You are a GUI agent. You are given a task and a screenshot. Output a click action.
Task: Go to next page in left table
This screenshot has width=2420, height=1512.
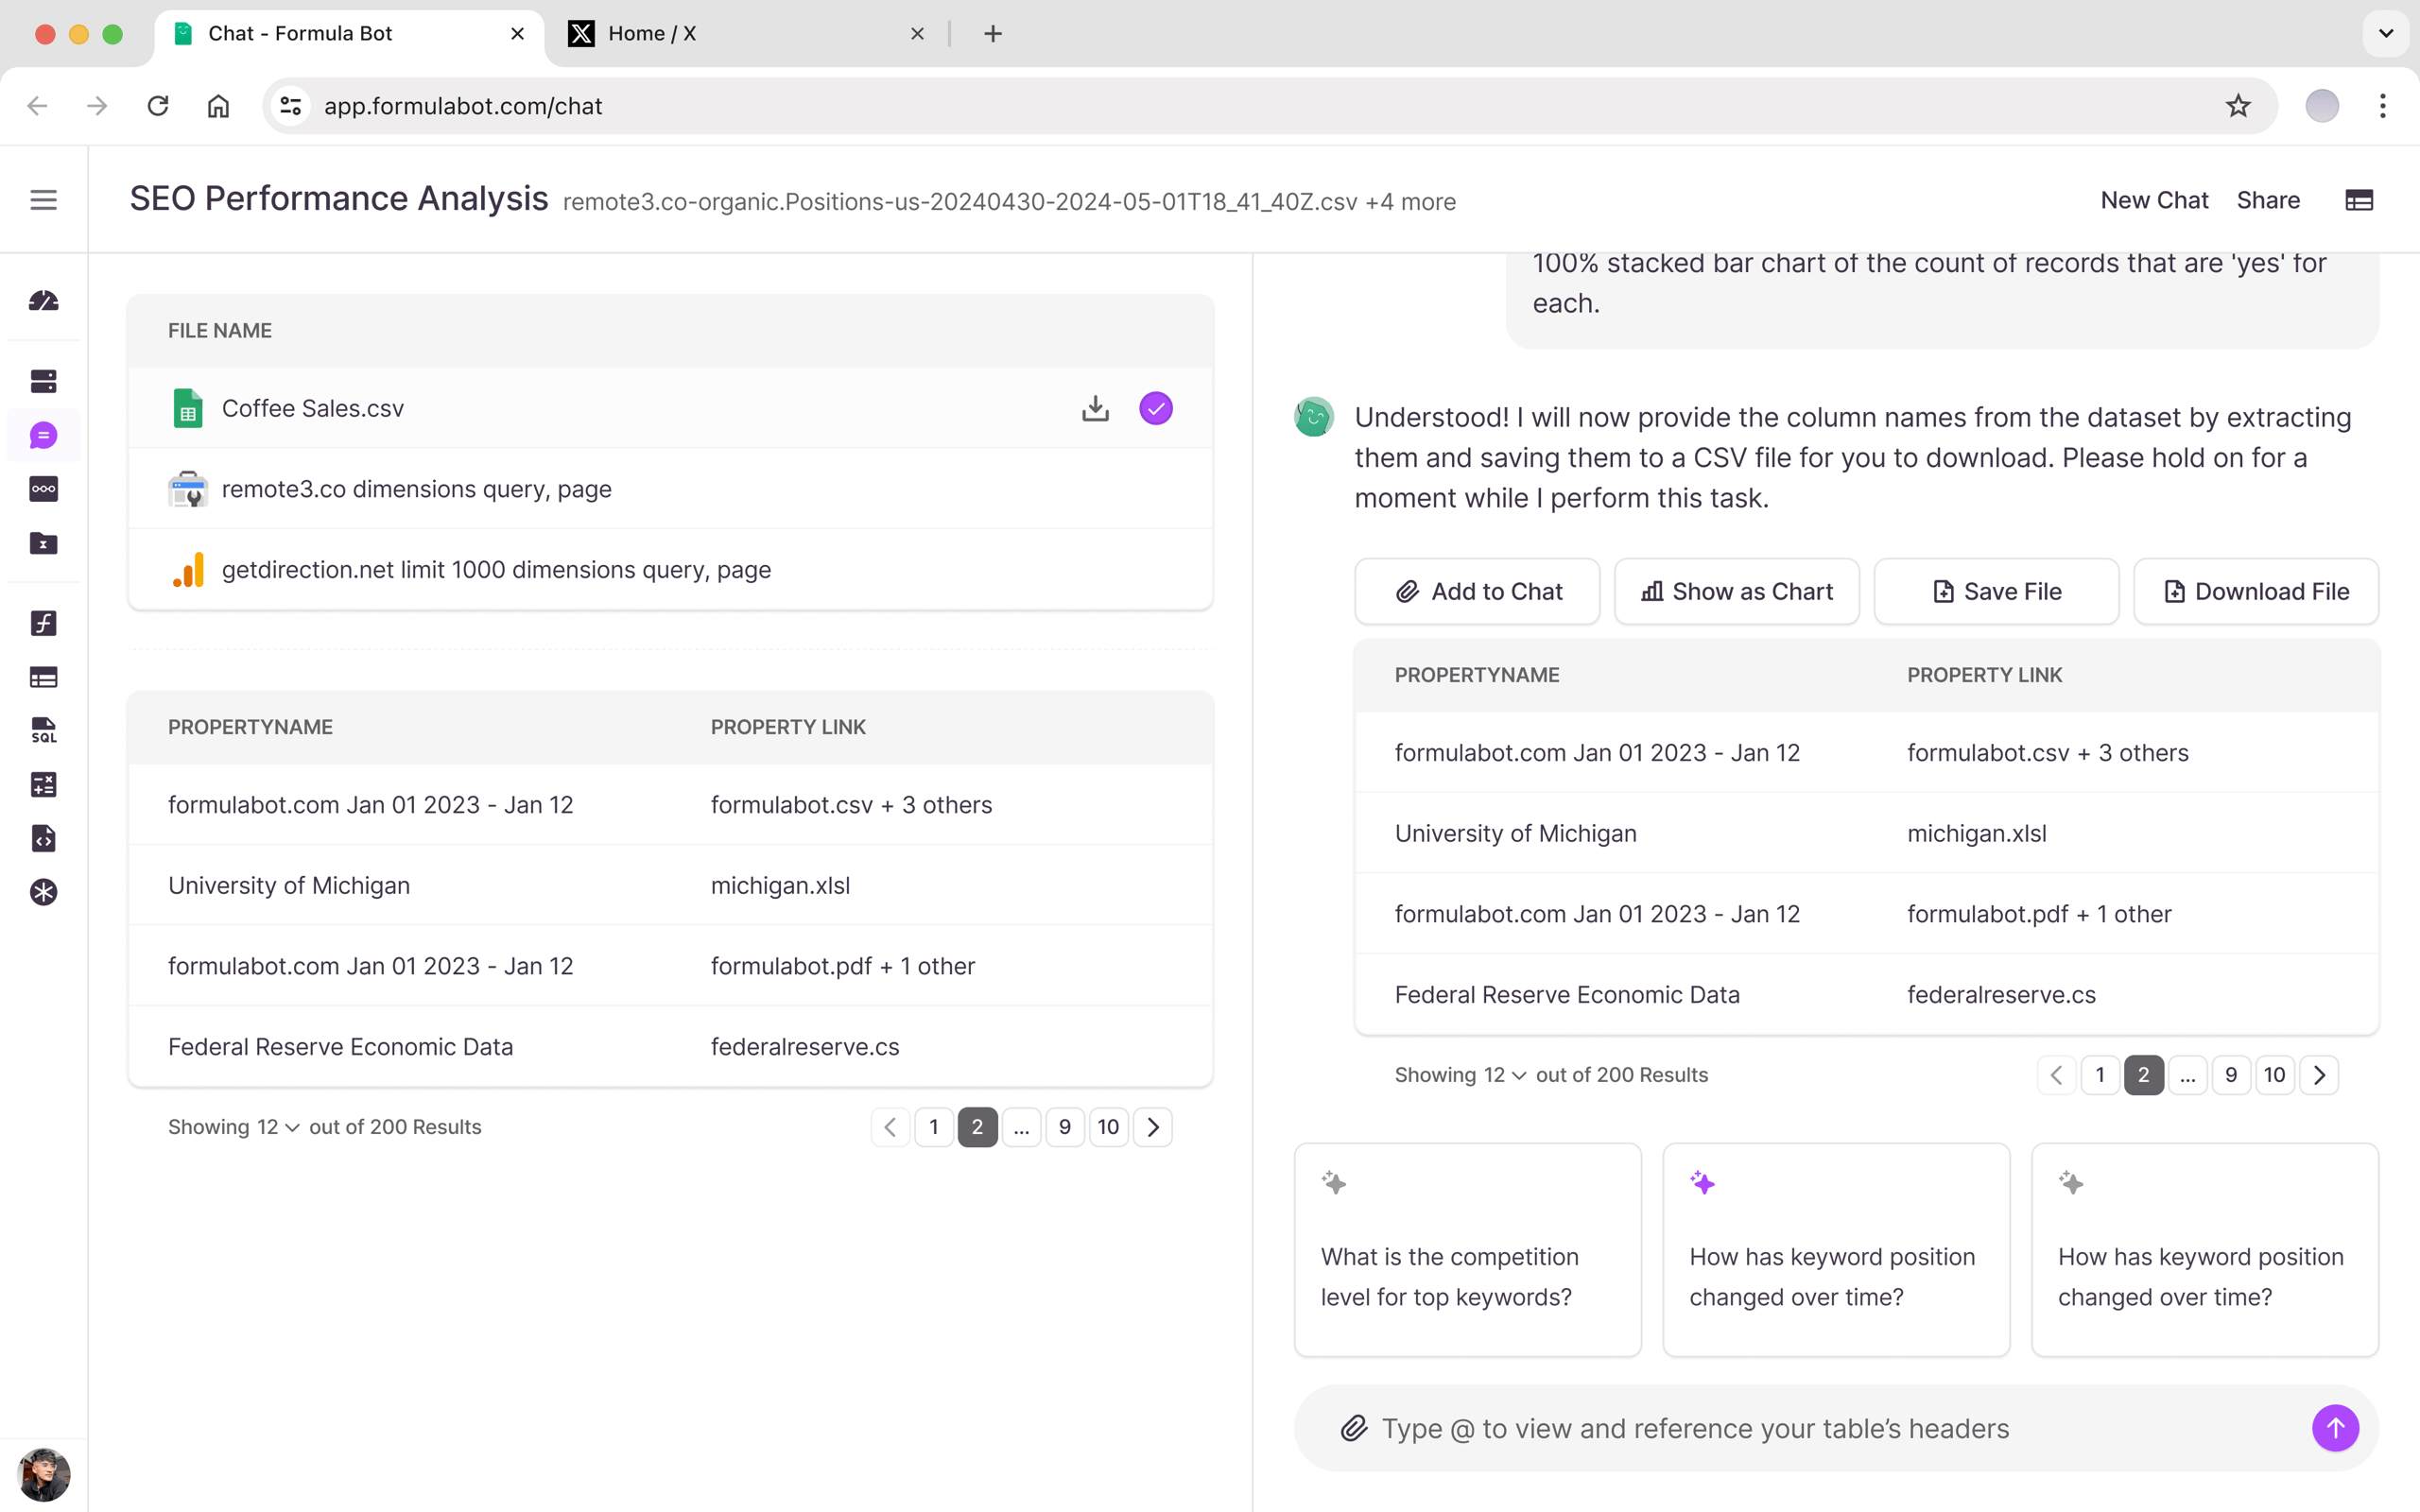[1153, 1127]
